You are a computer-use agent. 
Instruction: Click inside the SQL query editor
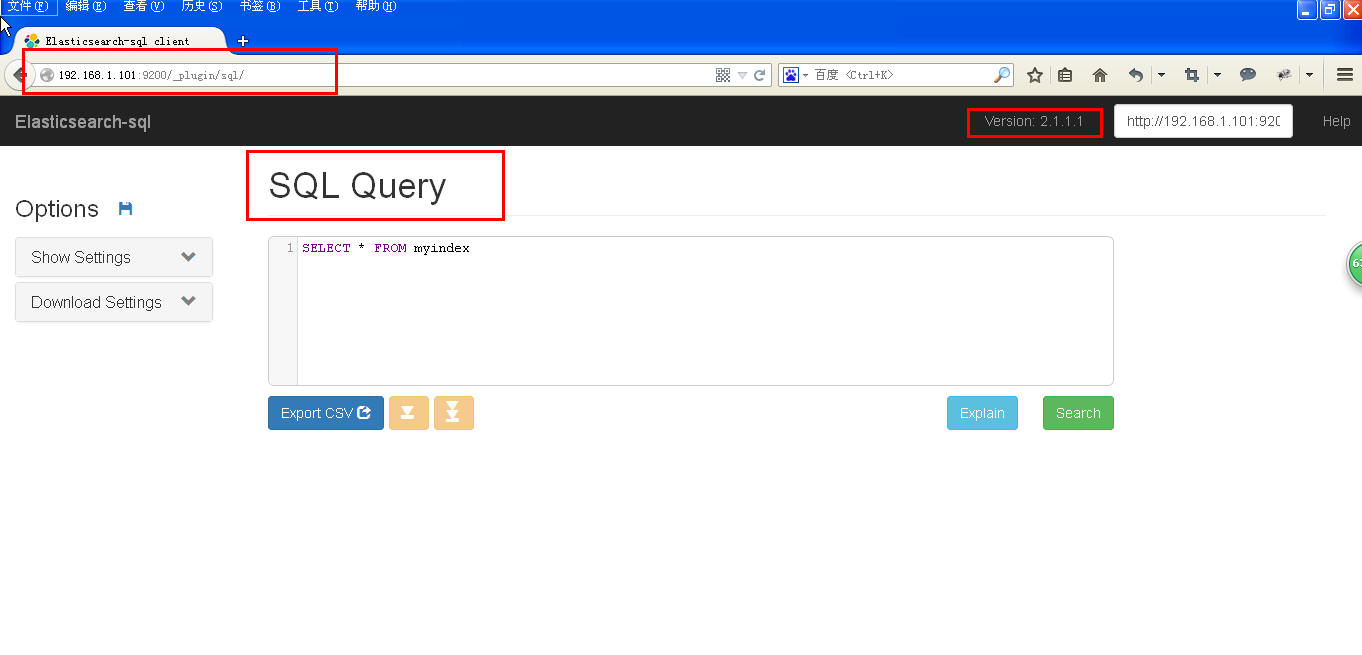tap(705, 311)
